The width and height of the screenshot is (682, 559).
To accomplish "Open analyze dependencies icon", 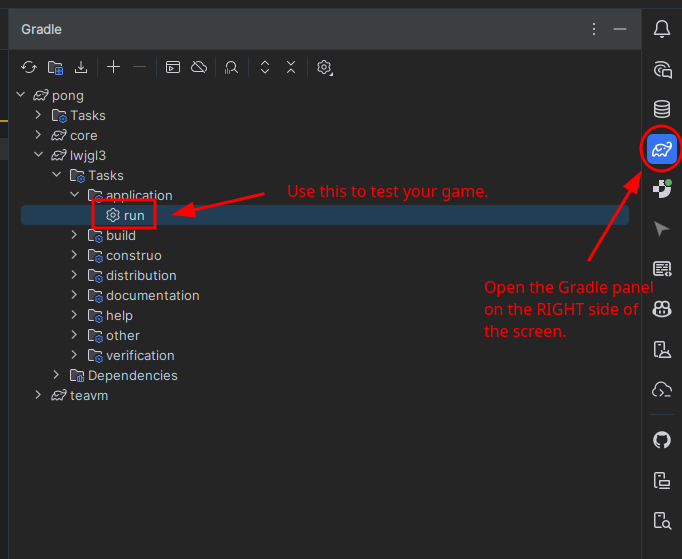I will (231, 67).
